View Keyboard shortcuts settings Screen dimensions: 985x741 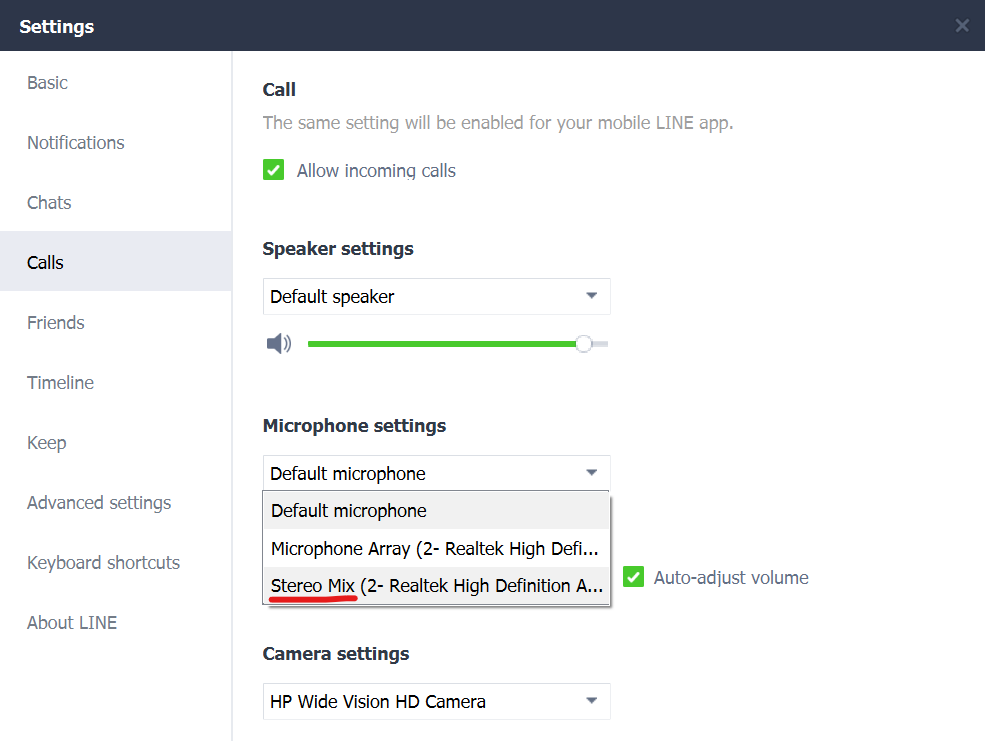click(x=104, y=563)
